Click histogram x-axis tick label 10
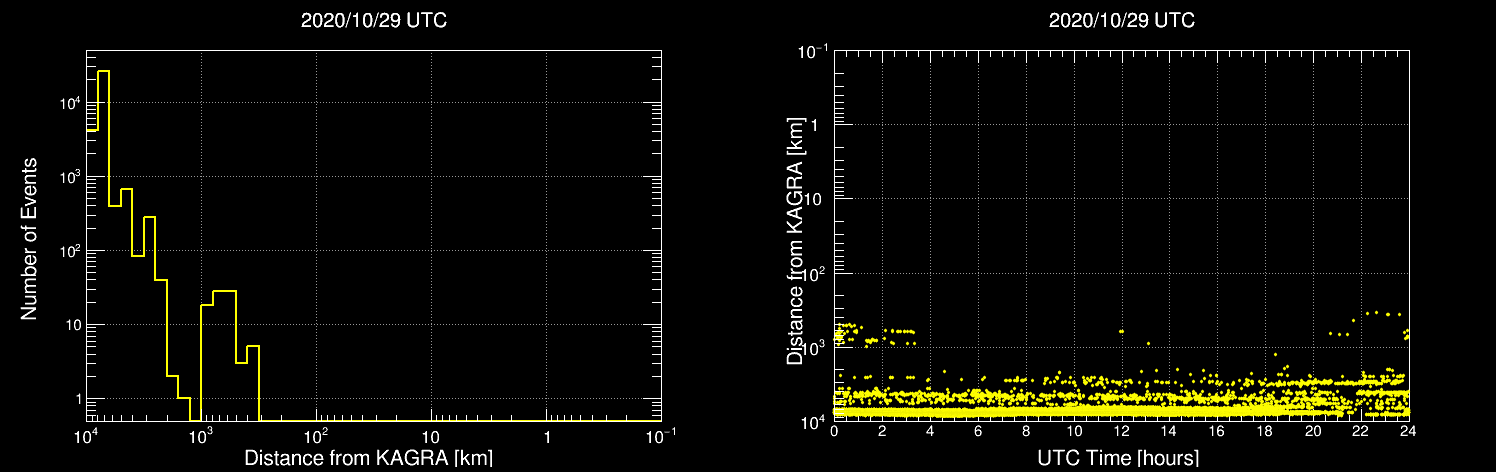 click(x=431, y=438)
